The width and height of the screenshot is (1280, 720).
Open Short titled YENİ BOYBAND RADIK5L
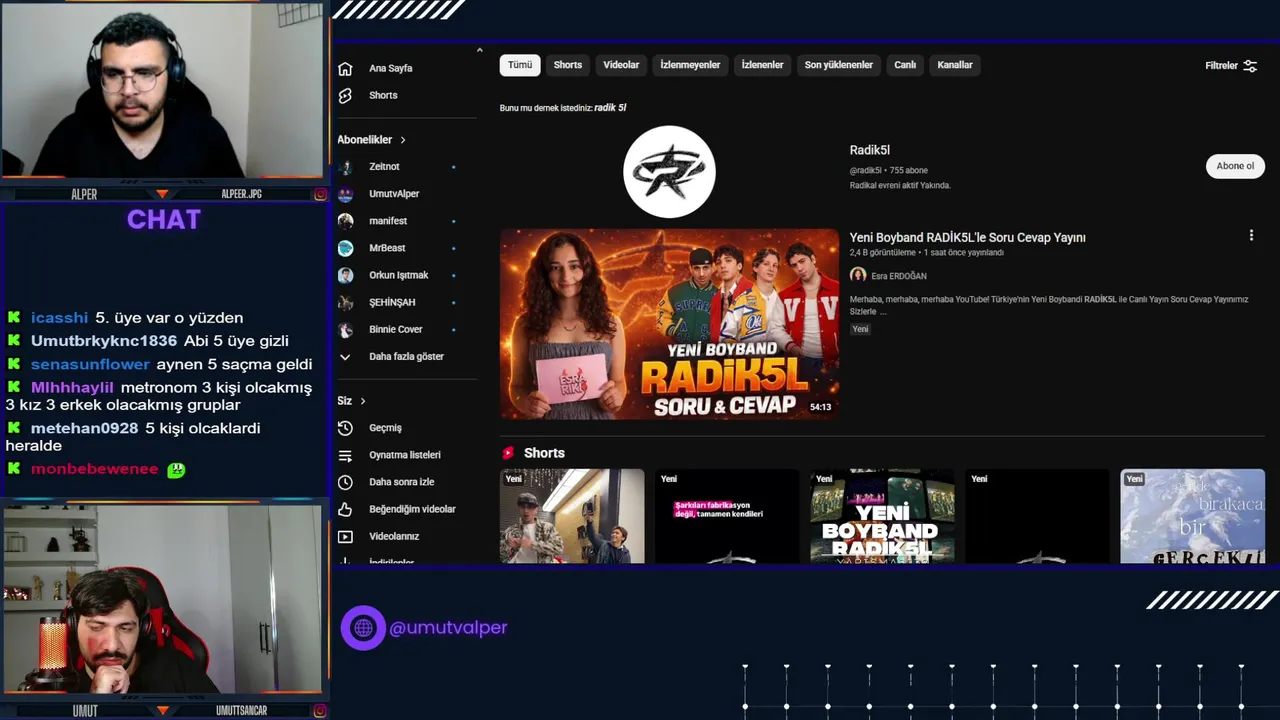click(x=882, y=516)
